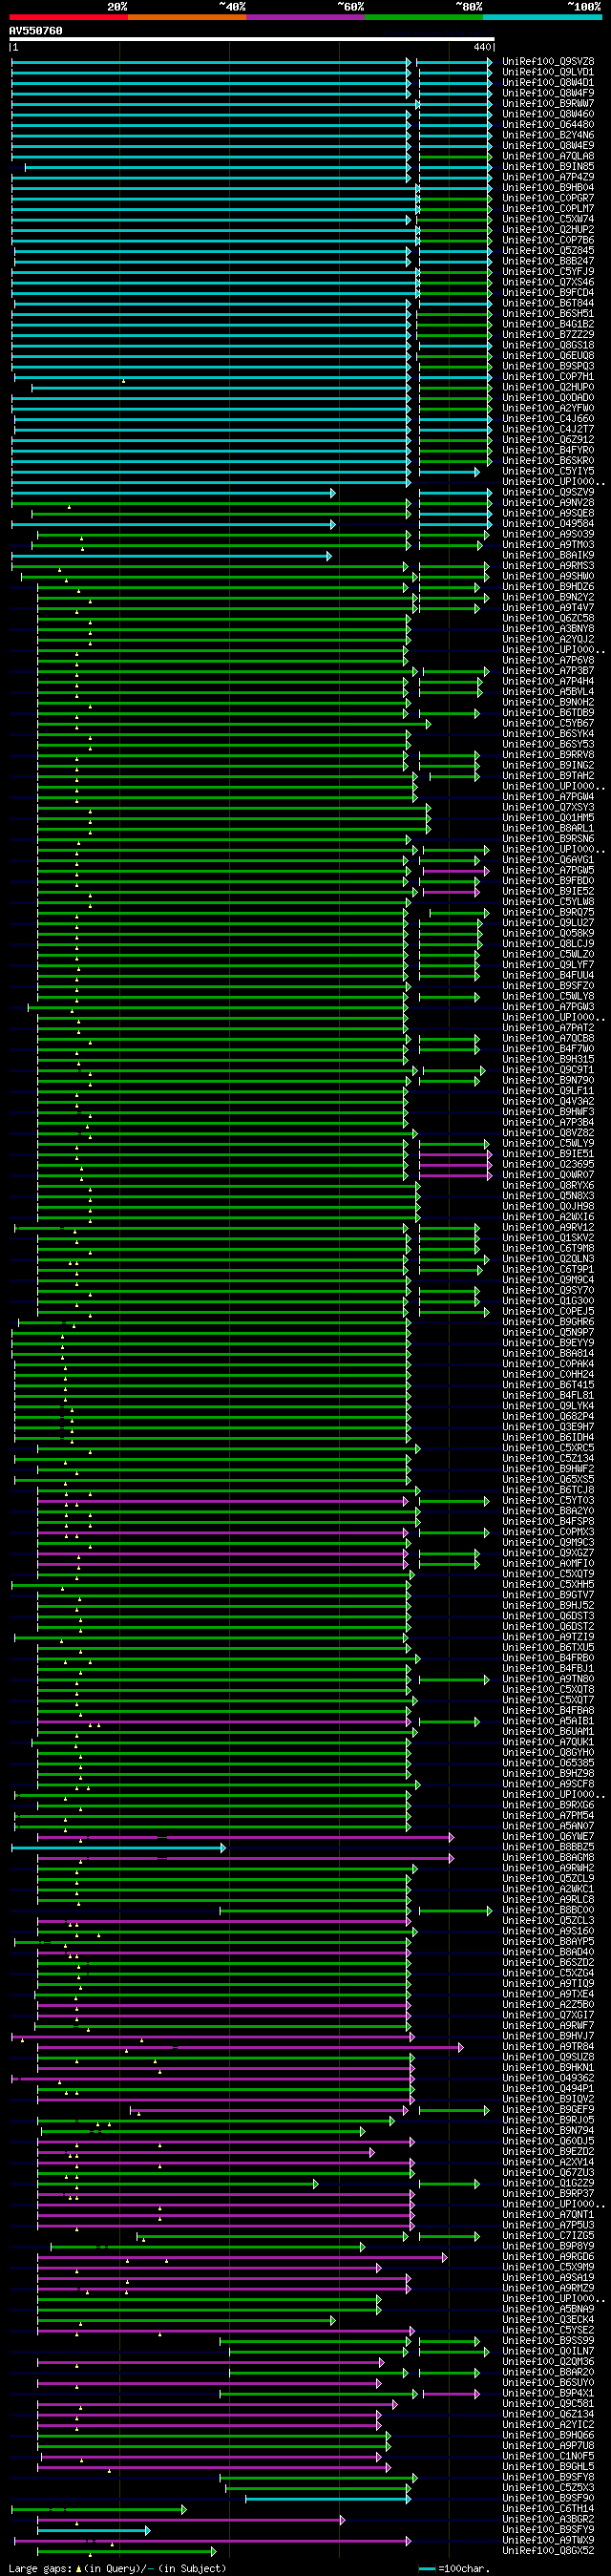The width and height of the screenshot is (611, 2576).
Task: Open hit UniRef100_Q9LVD1
Action: pyautogui.click(x=548, y=72)
